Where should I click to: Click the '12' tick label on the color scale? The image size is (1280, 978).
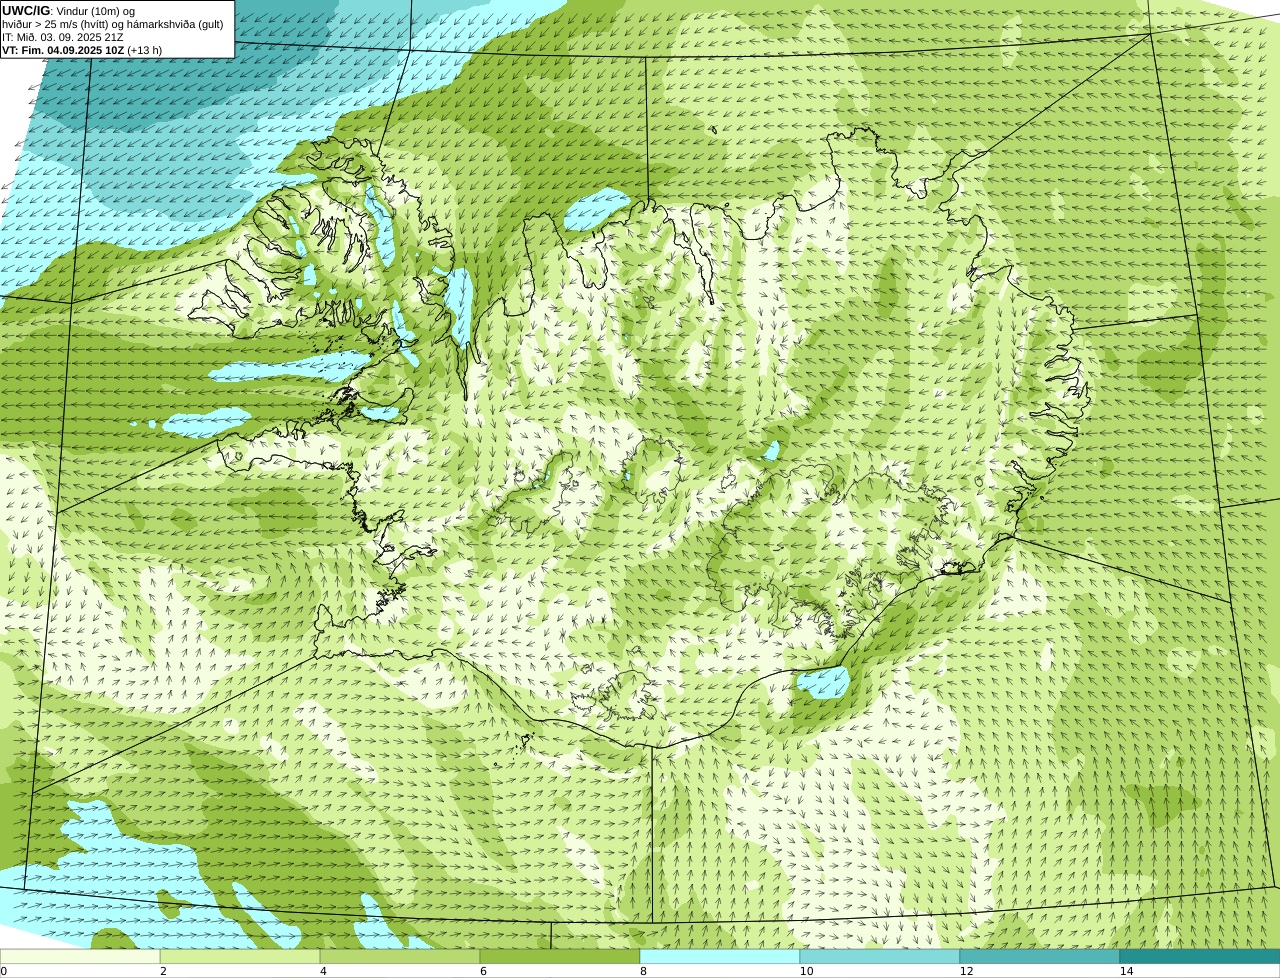[x=966, y=971]
